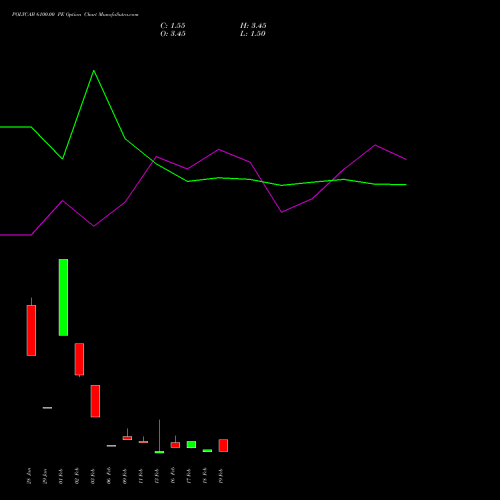
Task: Click the last red candlestick above '19 Feb'
Action: (223, 446)
